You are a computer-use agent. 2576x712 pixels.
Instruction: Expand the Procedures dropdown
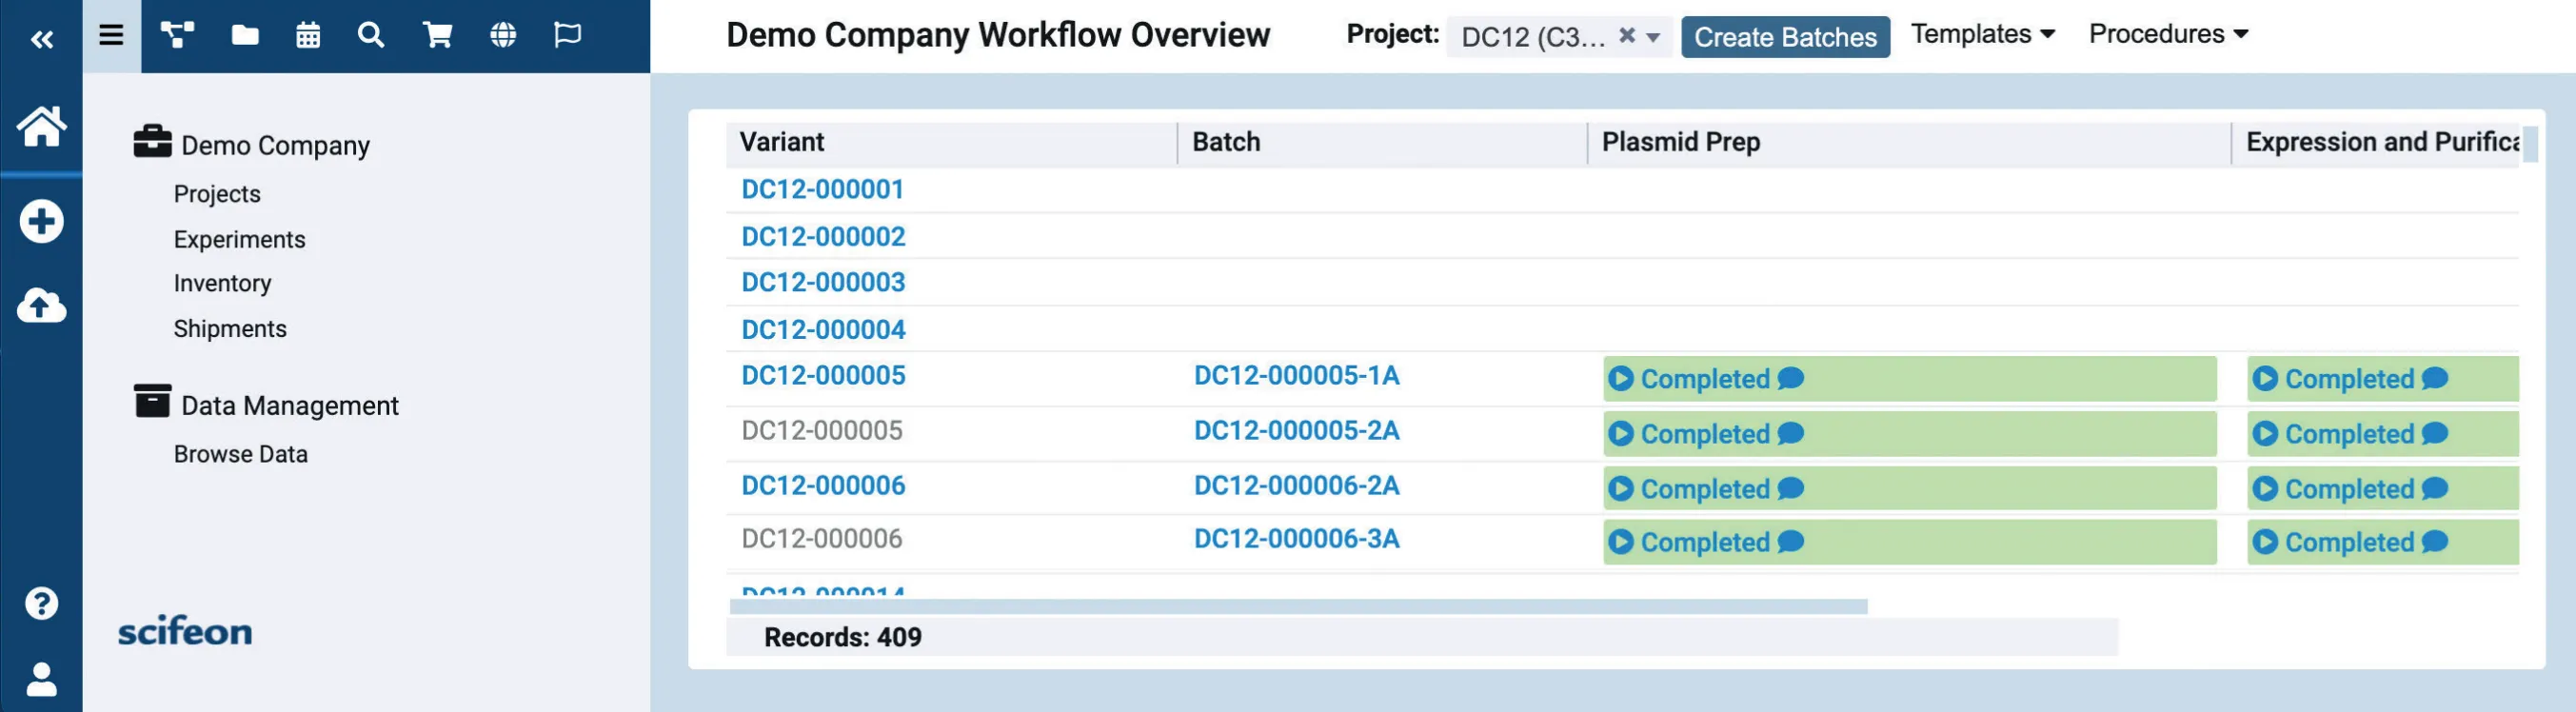click(x=2168, y=34)
